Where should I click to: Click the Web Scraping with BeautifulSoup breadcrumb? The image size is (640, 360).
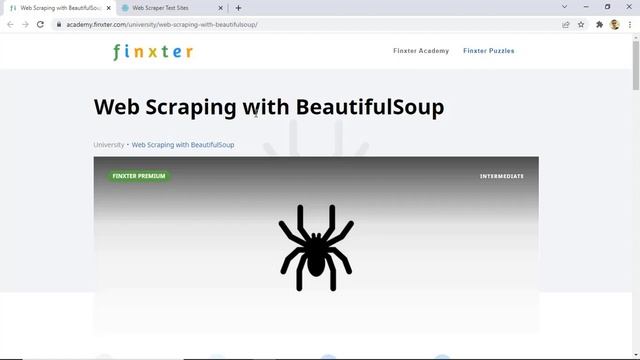(183, 144)
